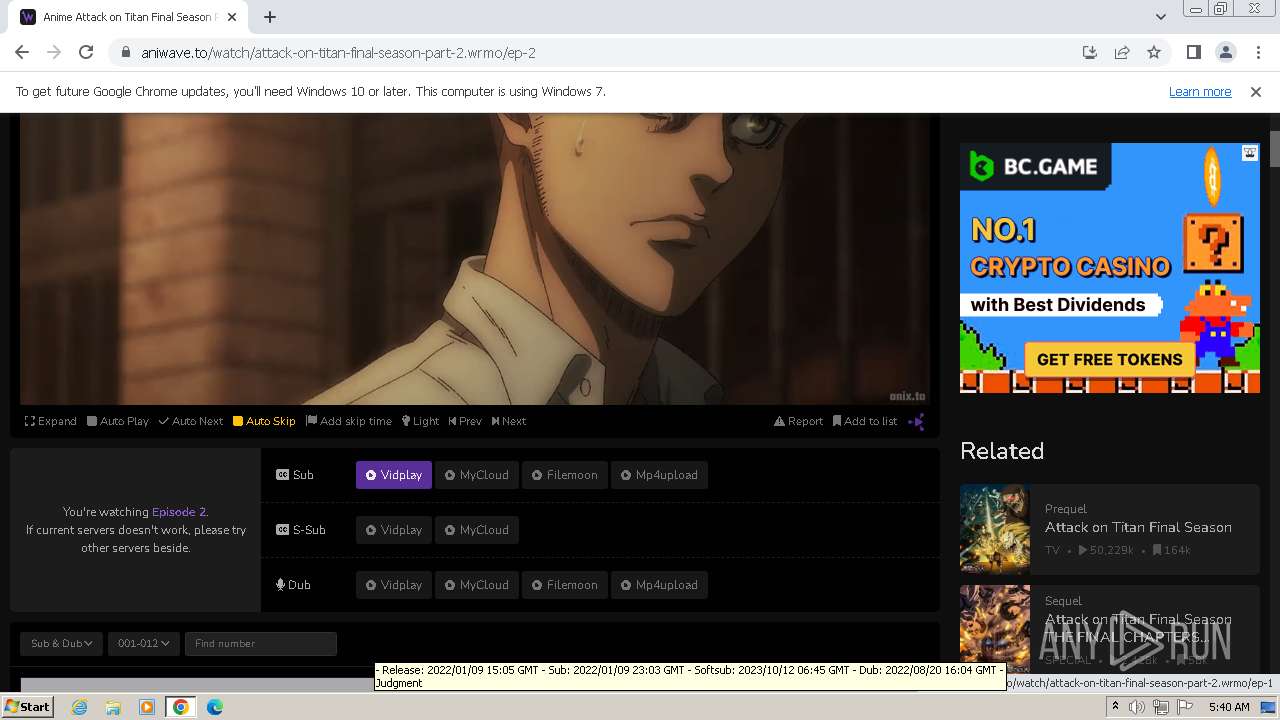The height and width of the screenshot is (720, 1280).
Task: Select Dub Mp4upload server
Action: click(x=660, y=585)
